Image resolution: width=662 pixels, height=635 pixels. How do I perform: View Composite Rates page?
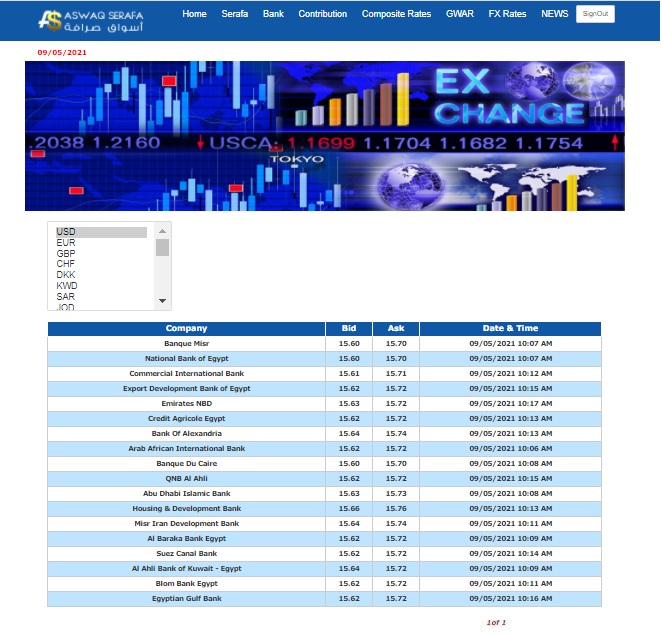tap(396, 14)
